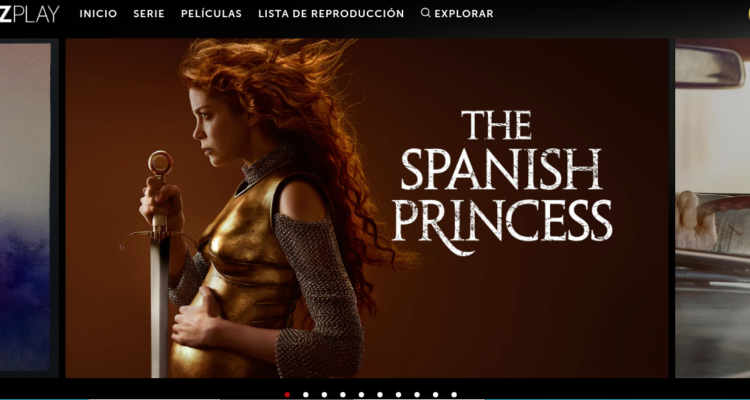Image resolution: width=750 pixels, height=400 pixels.
Task: Click the STARZPLAY logo
Action: (30, 14)
